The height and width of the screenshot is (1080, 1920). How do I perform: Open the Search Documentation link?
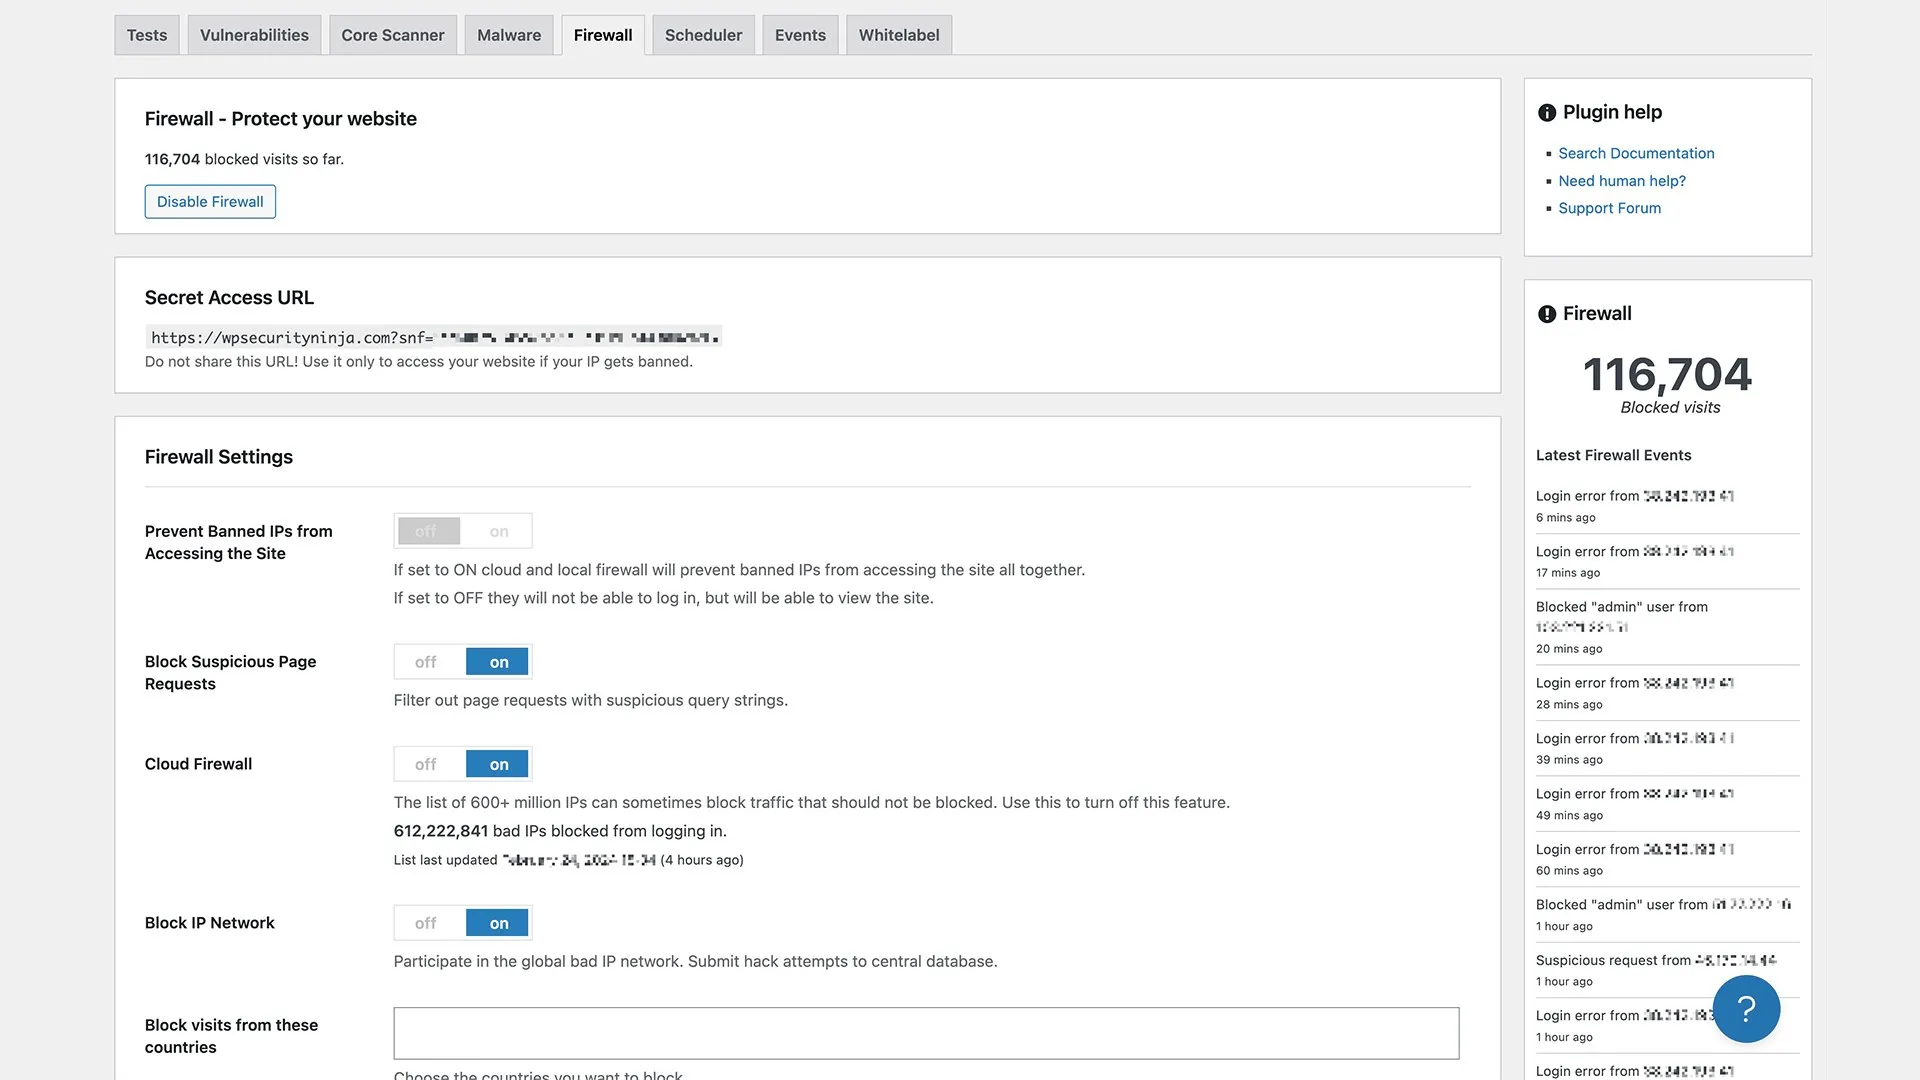(1636, 153)
